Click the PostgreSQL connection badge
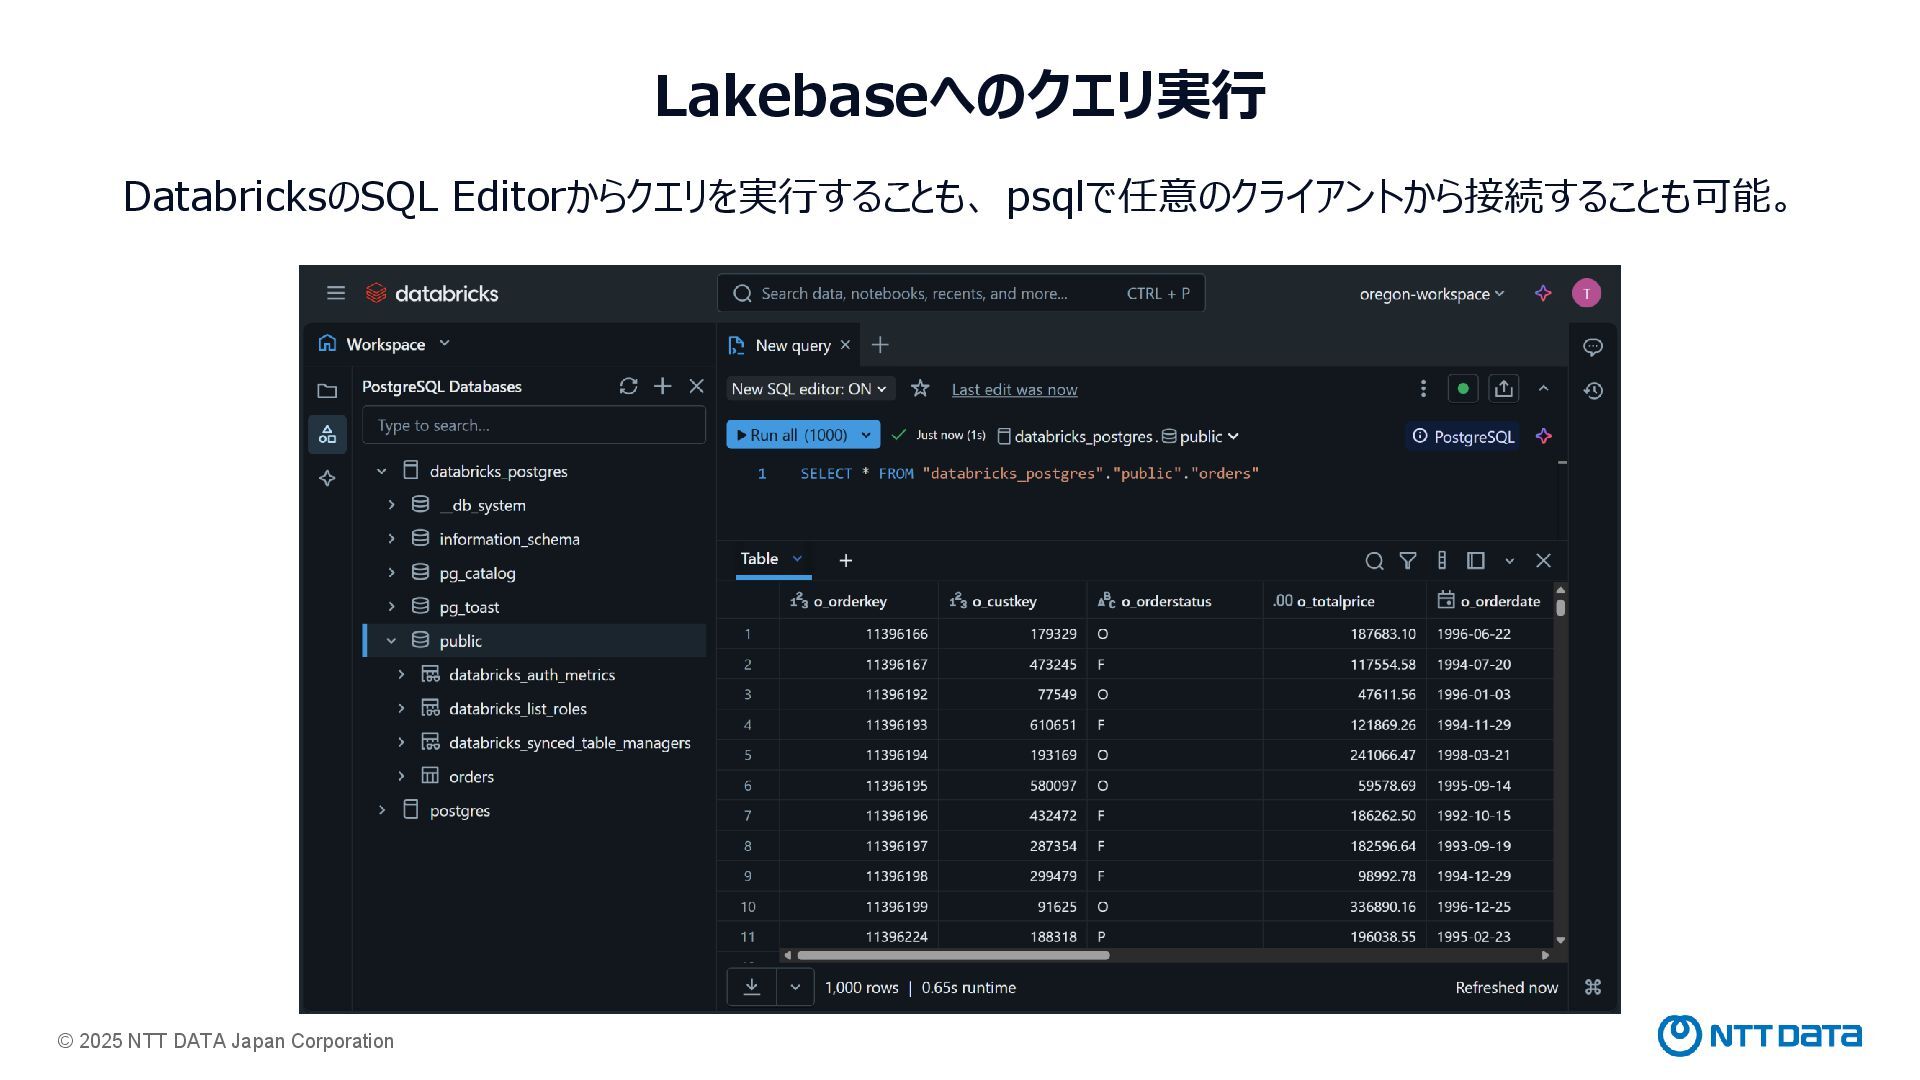The height and width of the screenshot is (1080, 1920). click(x=1463, y=436)
